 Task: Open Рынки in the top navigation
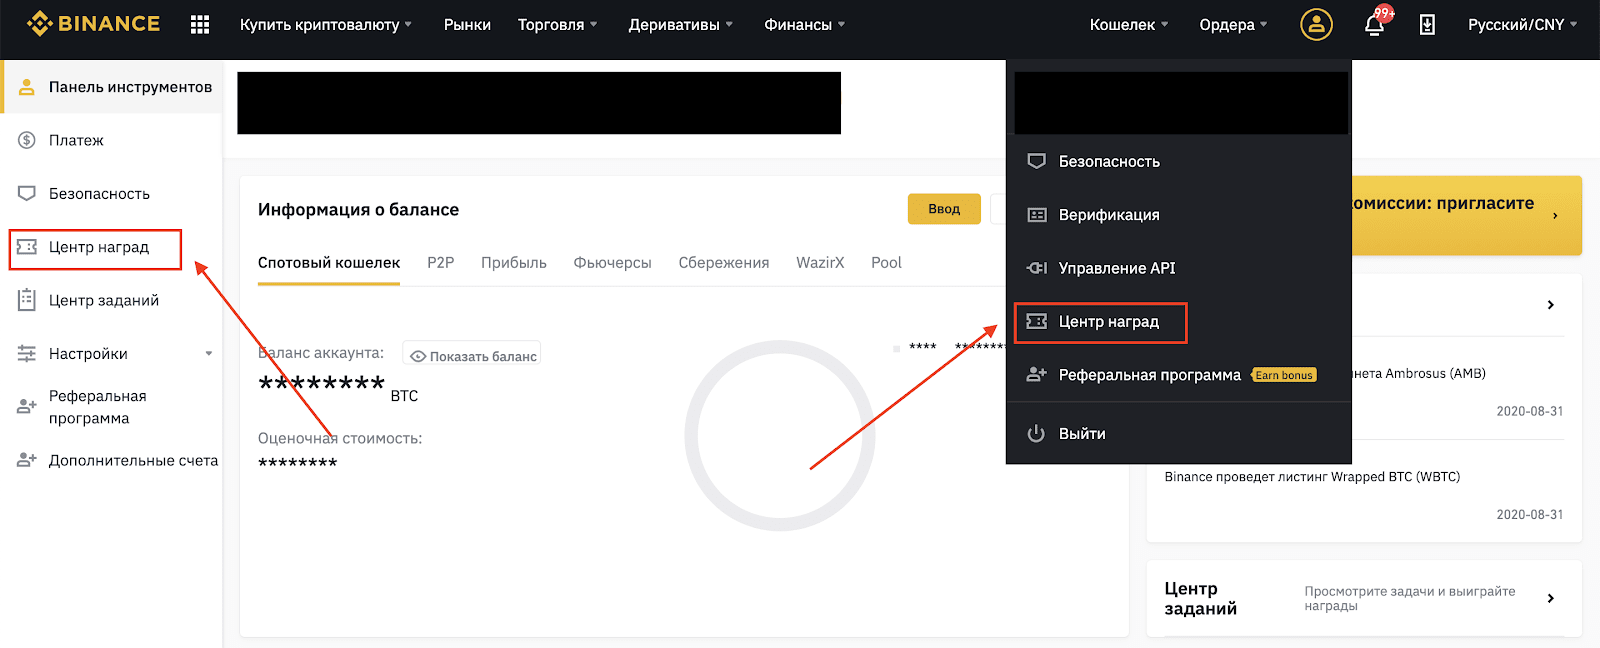tap(467, 25)
